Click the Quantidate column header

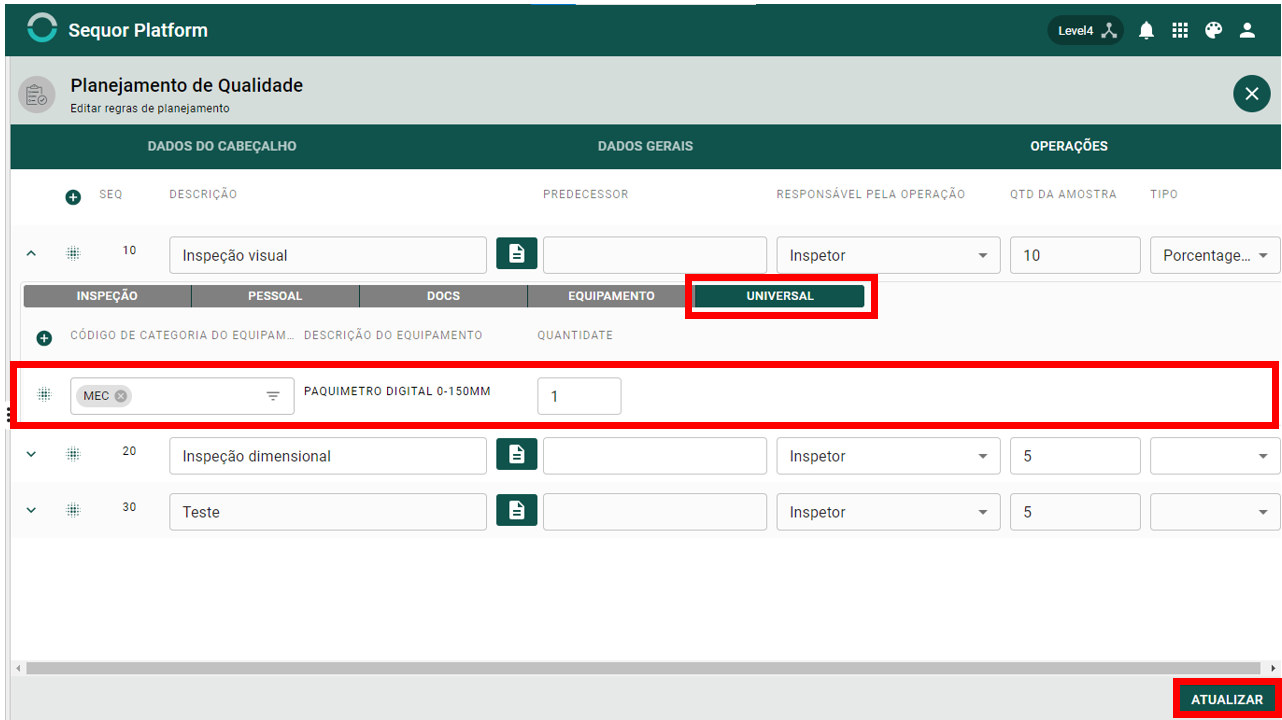[575, 335]
